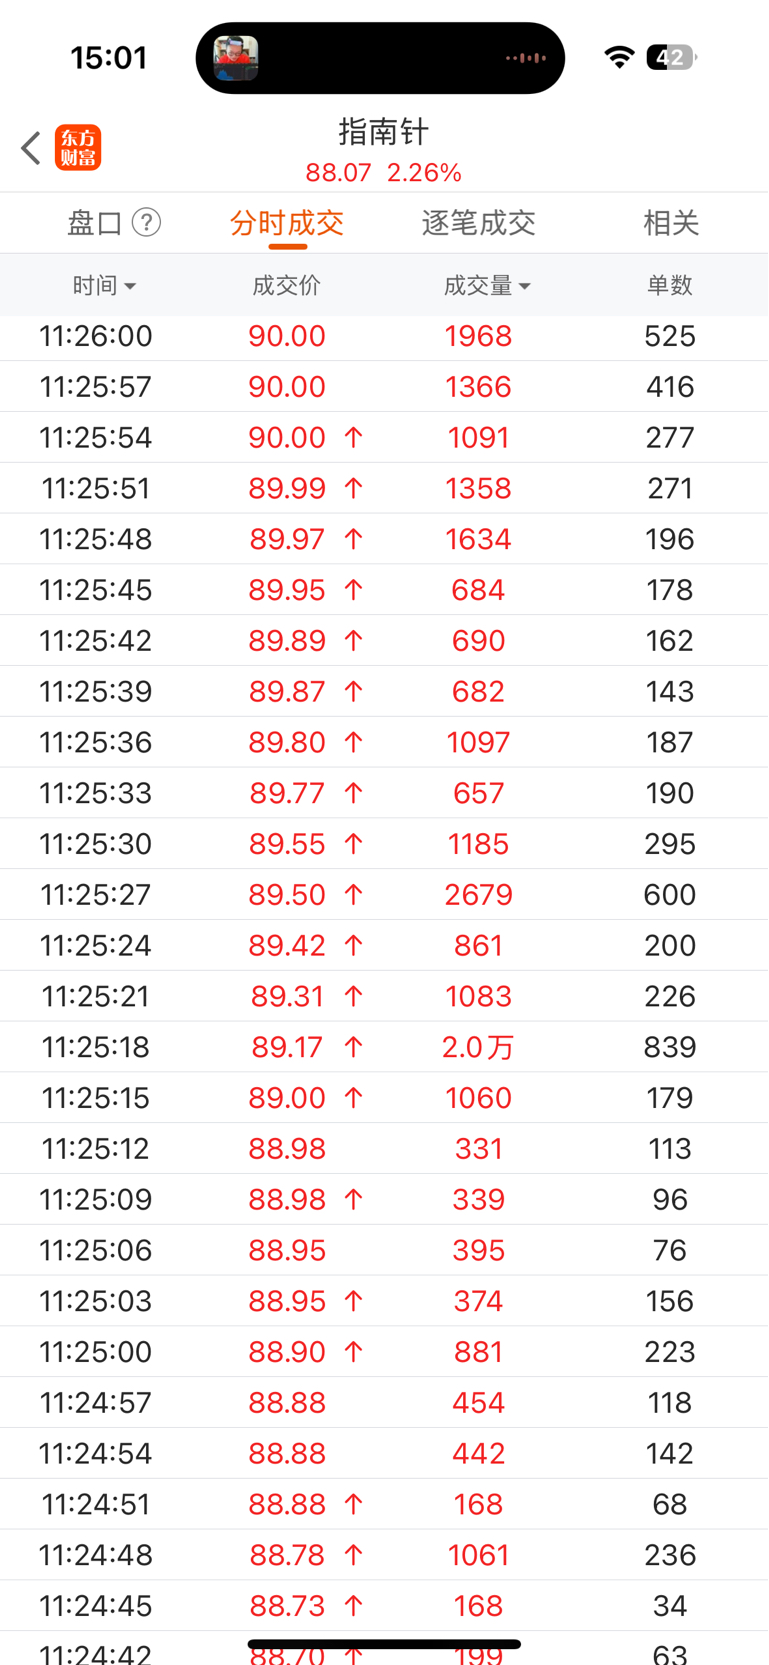Switch to the 逐笔成交 tab
This screenshot has width=769, height=1665.
[x=479, y=222]
